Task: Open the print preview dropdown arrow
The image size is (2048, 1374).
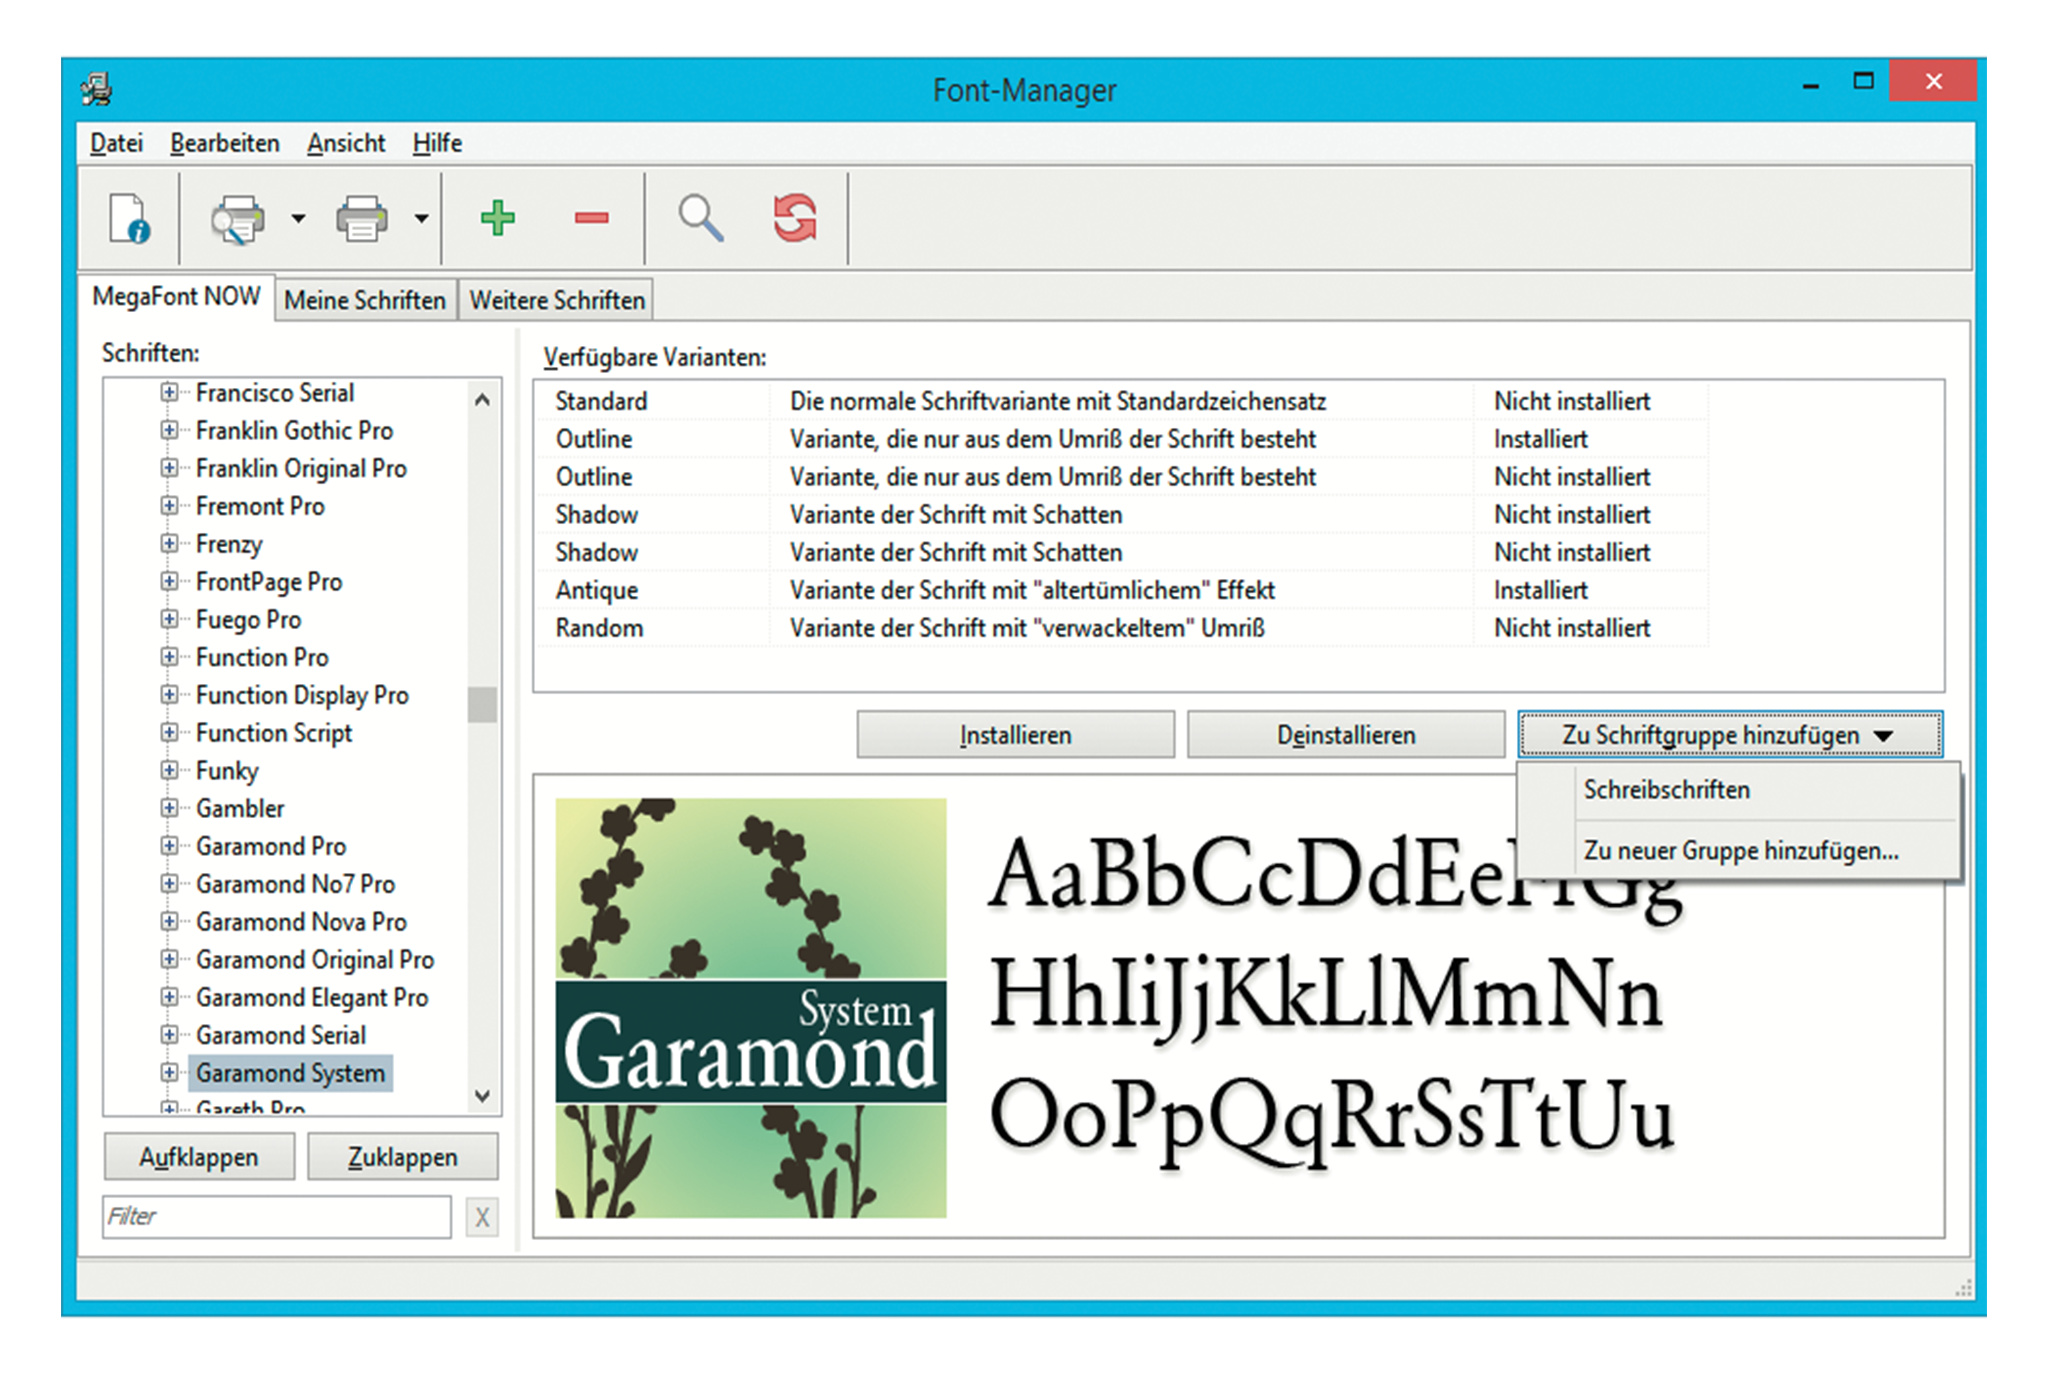Action: click(x=298, y=218)
